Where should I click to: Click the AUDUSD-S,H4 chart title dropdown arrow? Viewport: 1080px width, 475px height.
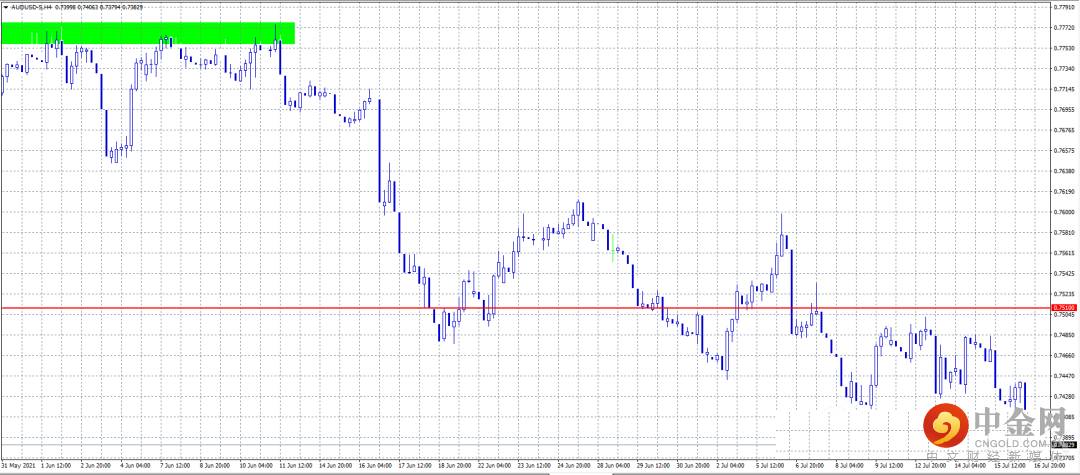[x=6, y=7]
